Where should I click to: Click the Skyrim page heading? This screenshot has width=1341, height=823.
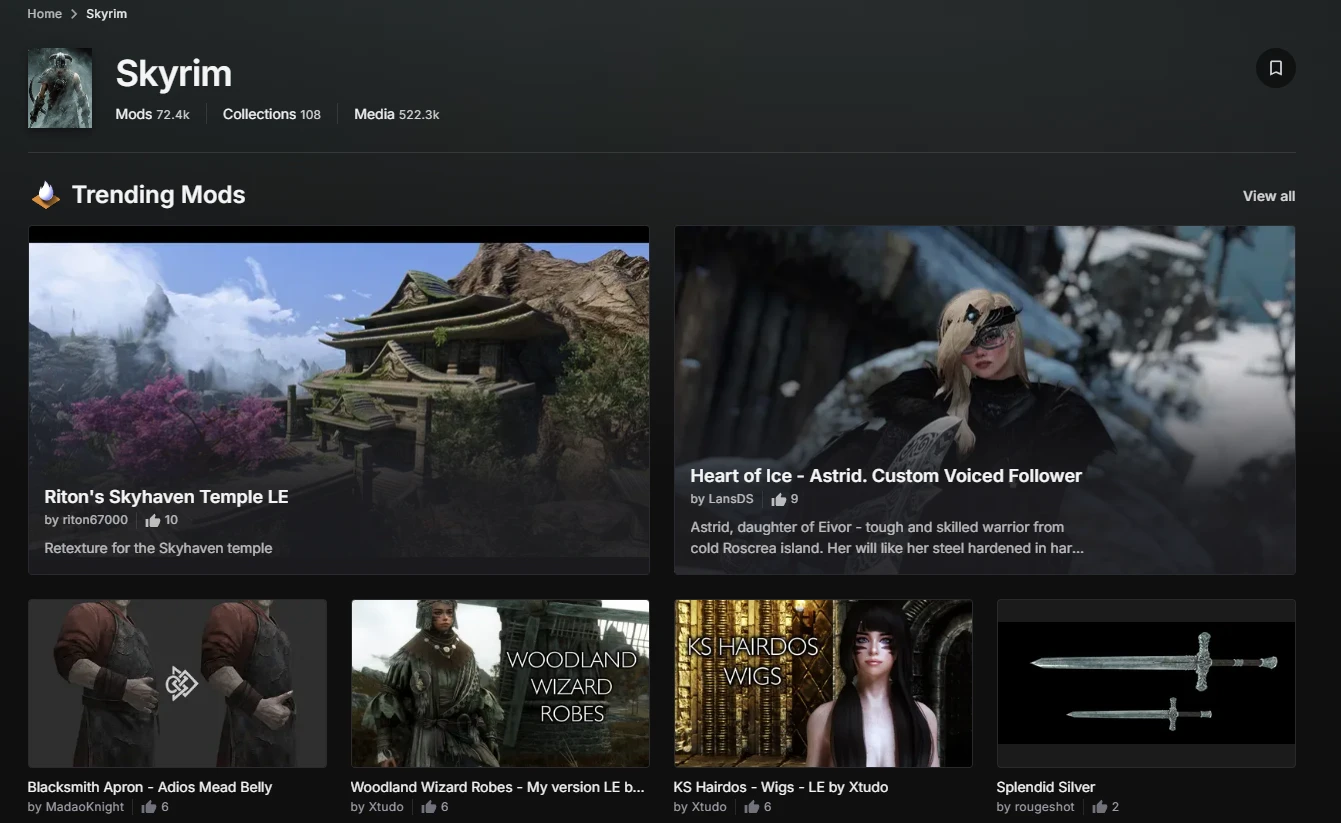(174, 73)
